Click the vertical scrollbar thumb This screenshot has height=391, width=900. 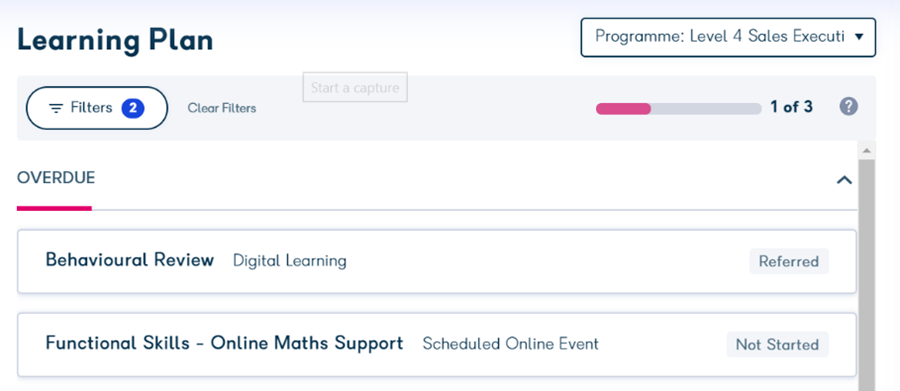click(x=867, y=275)
